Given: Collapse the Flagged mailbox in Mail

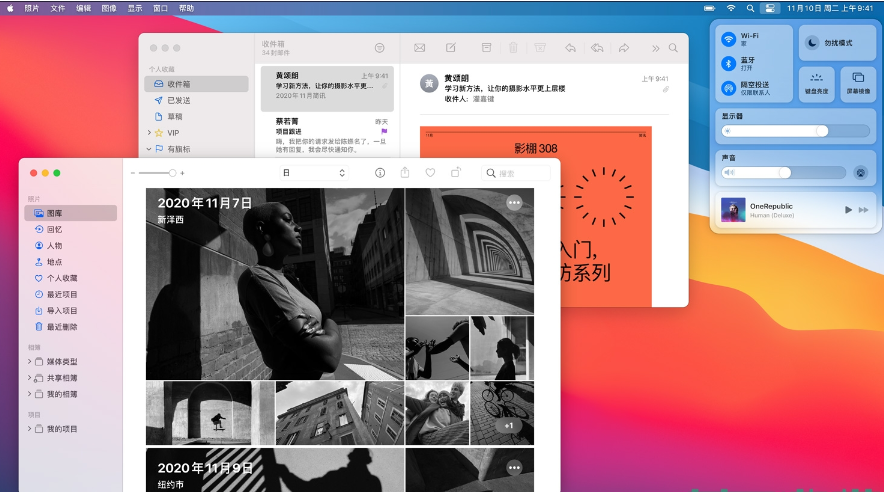Looking at the screenshot, I should (149, 149).
